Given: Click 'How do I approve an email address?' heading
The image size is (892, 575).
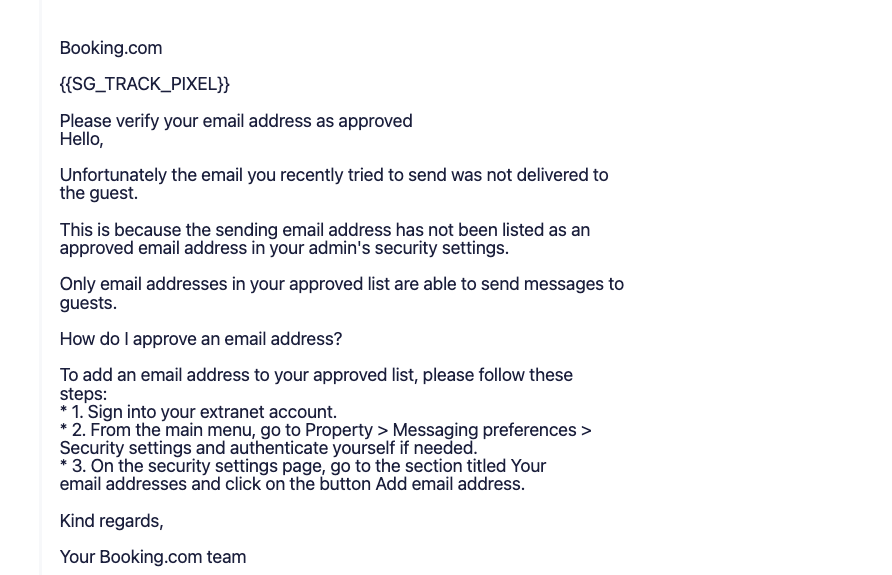Looking at the screenshot, I should click(201, 339).
